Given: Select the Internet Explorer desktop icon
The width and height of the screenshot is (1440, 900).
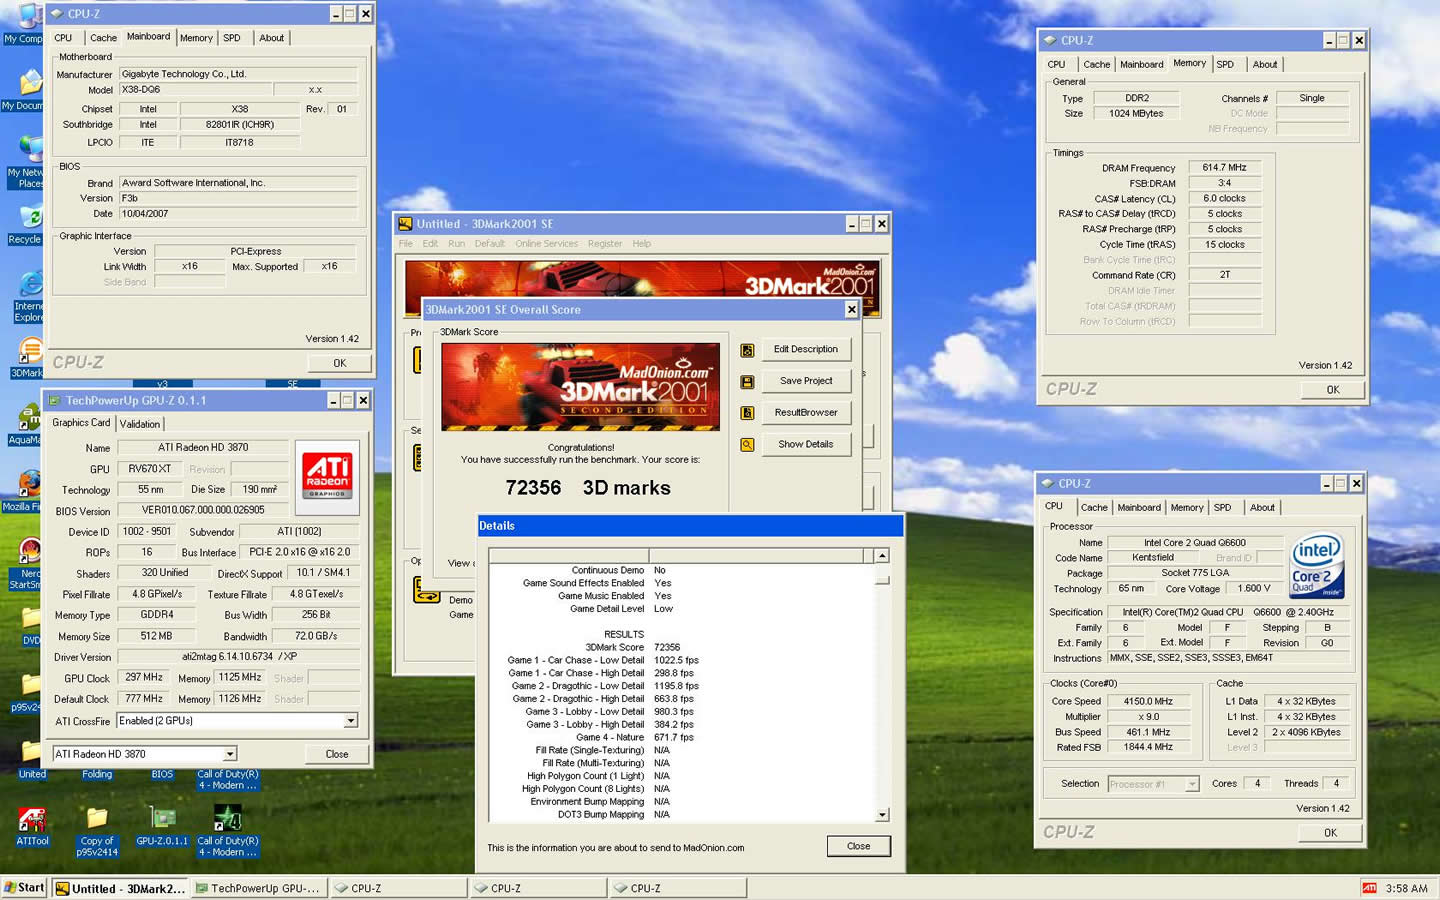Looking at the screenshot, I should (28, 297).
